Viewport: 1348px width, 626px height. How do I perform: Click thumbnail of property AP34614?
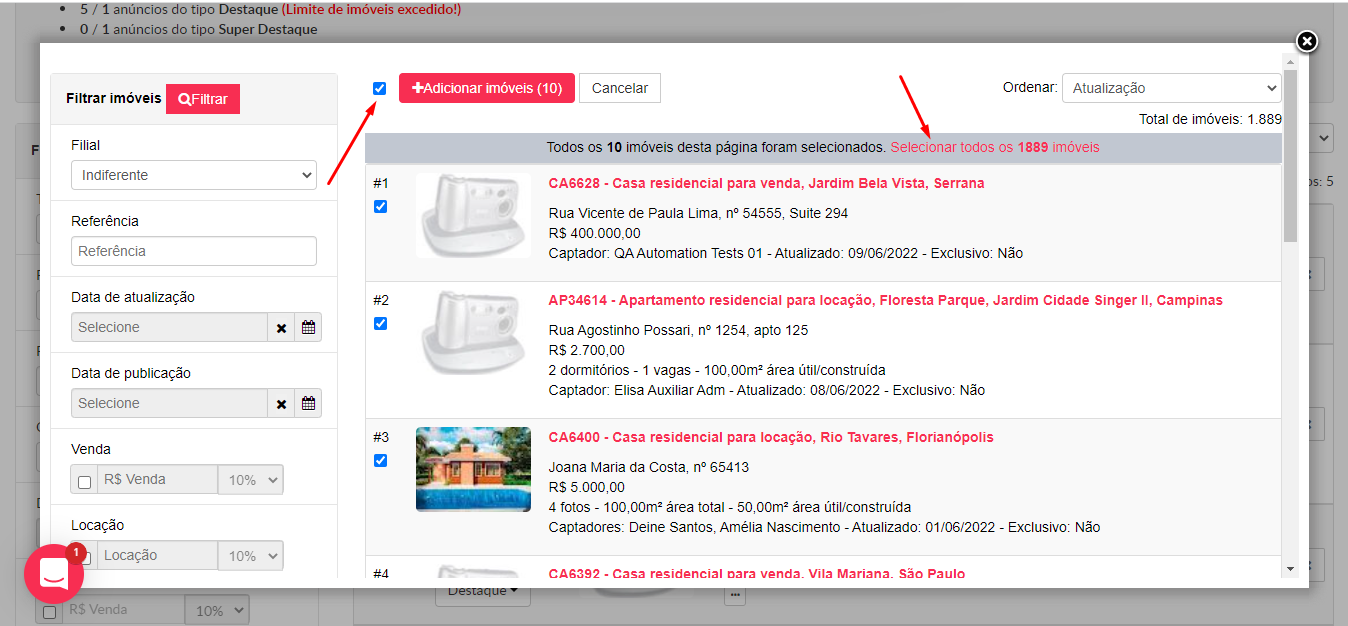473,332
